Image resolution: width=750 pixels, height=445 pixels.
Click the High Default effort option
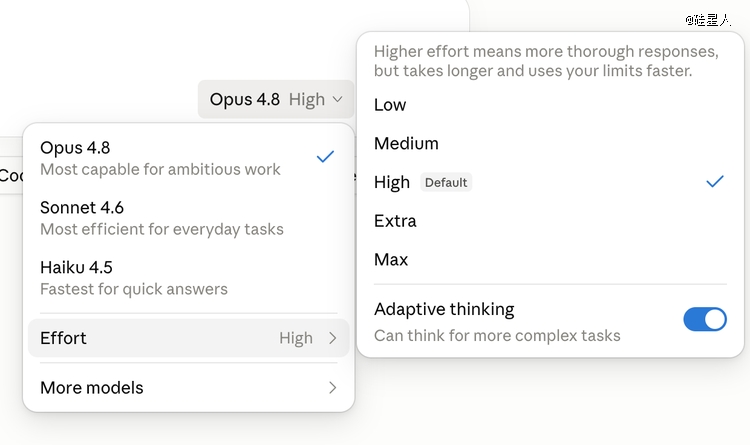point(550,182)
